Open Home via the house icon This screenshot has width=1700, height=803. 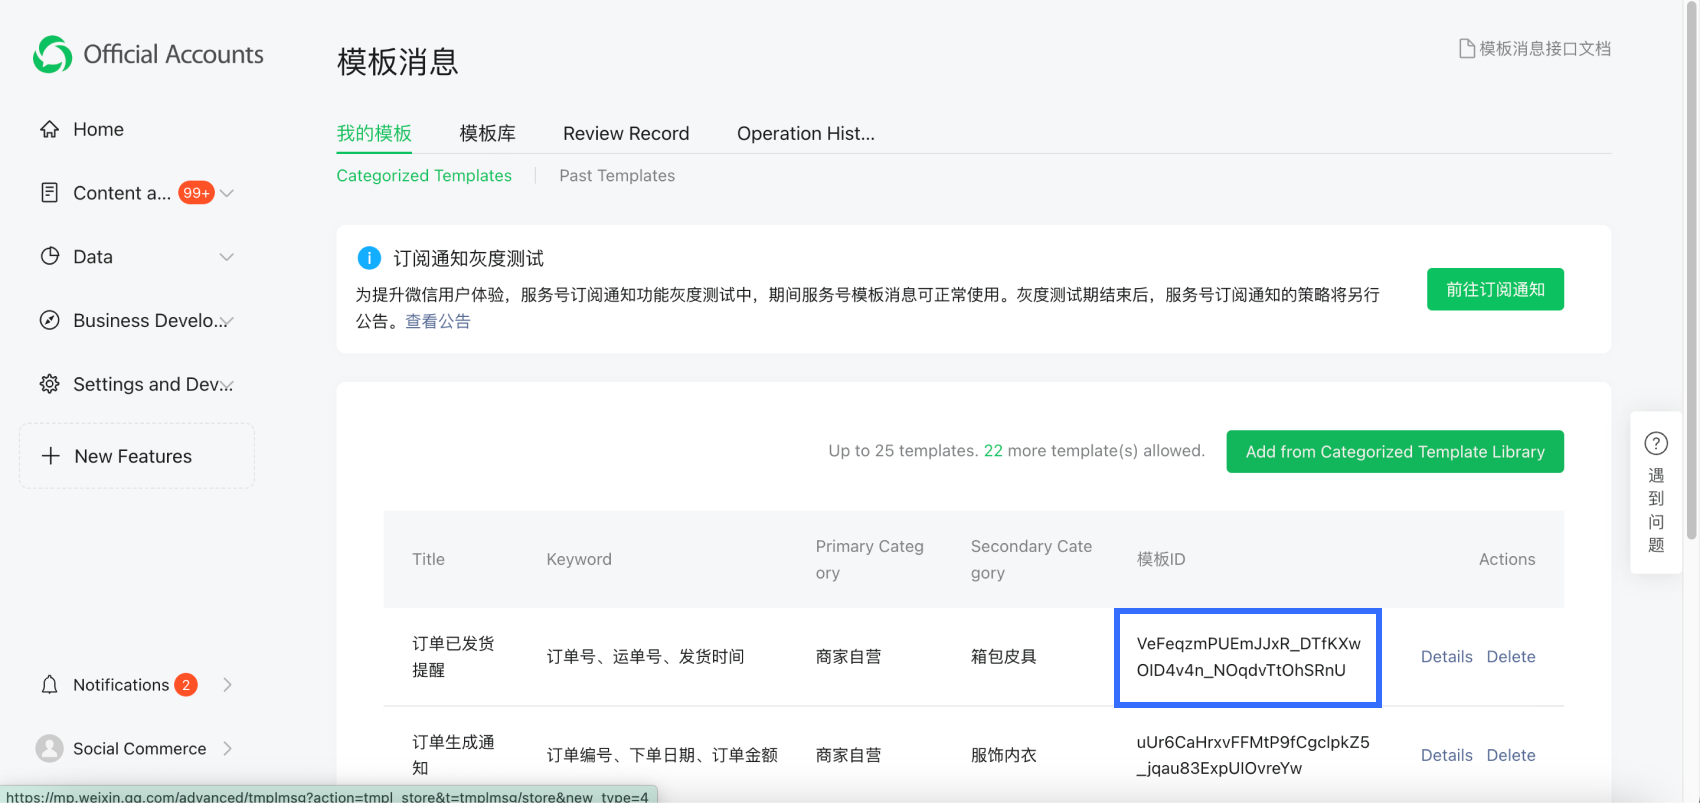point(49,129)
